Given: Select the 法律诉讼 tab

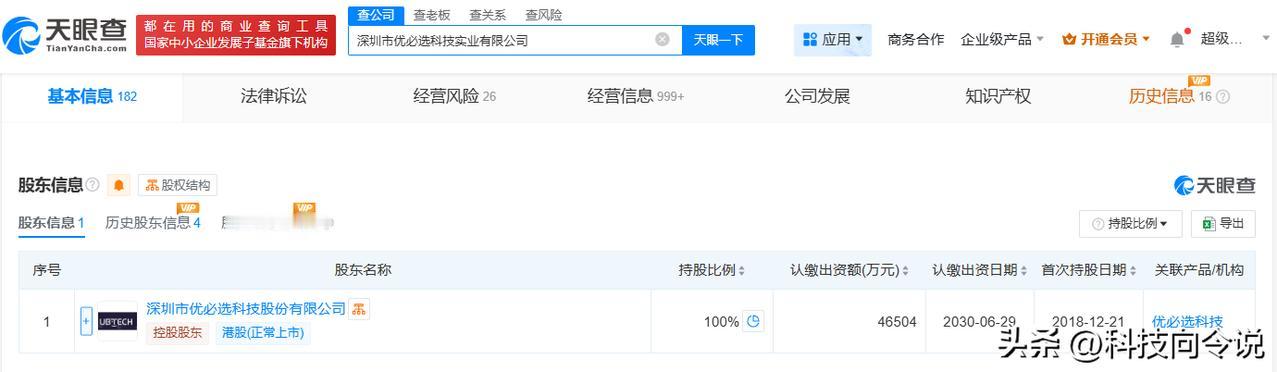Looking at the screenshot, I should point(274,97).
